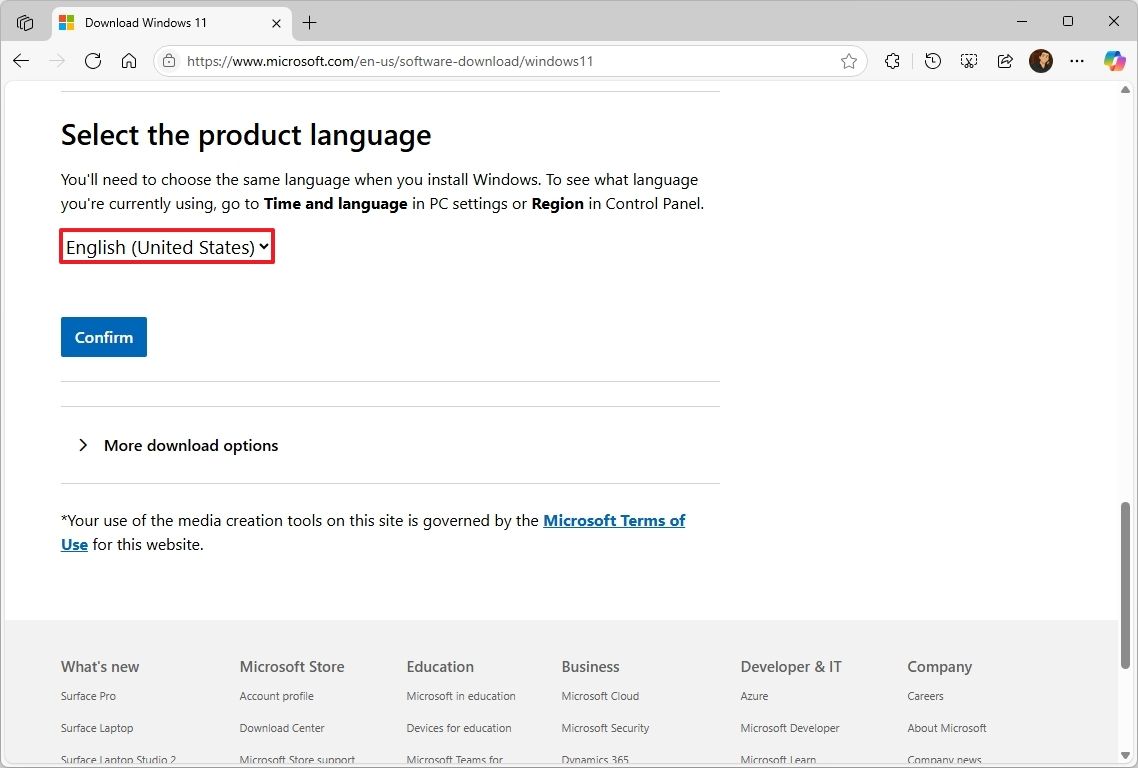This screenshot has width=1138, height=768.
Task: Expand More download options
Action: coord(190,445)
